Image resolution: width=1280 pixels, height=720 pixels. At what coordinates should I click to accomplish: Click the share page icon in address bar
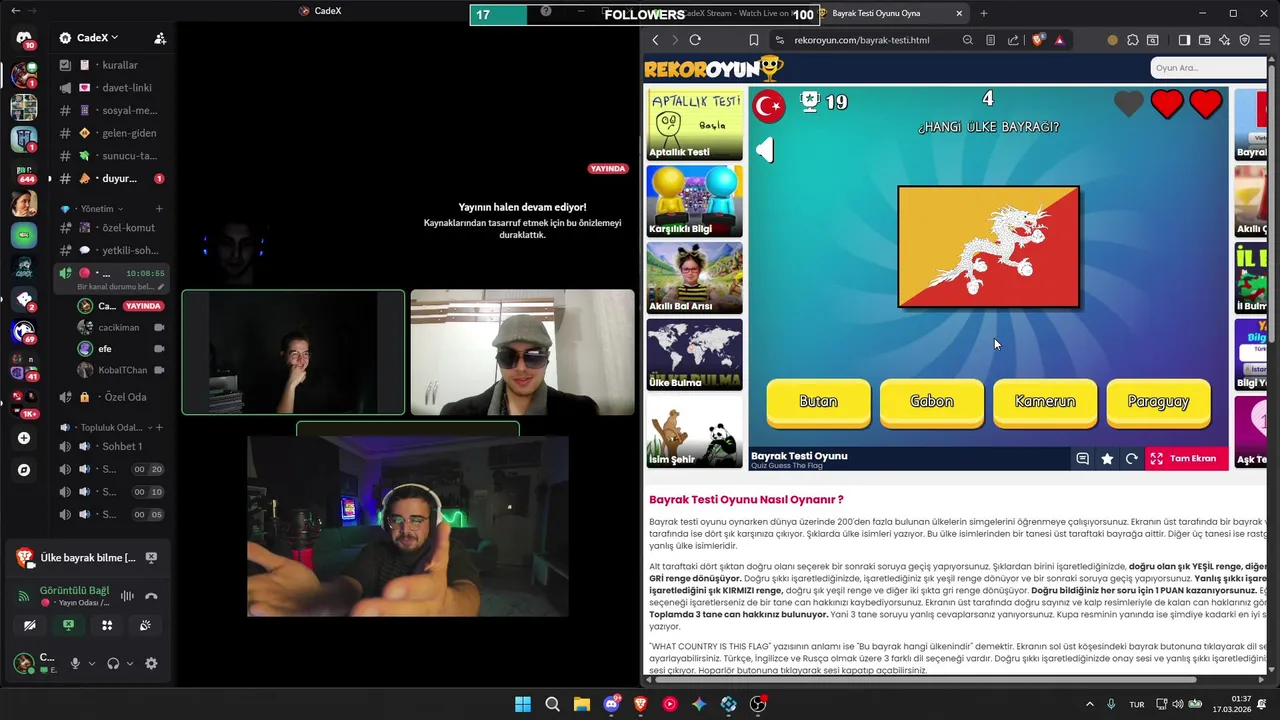click(1013, 40)
